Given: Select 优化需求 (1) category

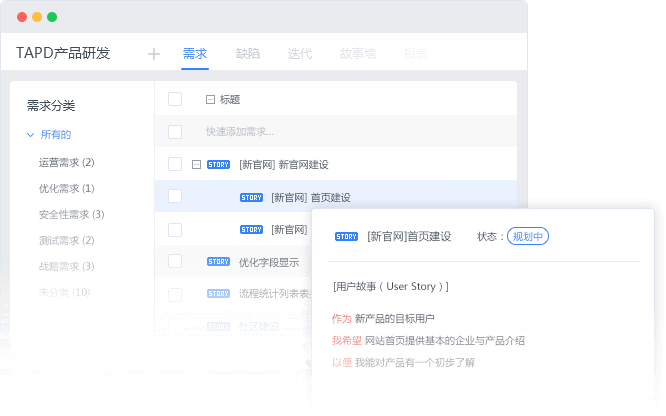Looking at the screenshot, I should (66, 188).
